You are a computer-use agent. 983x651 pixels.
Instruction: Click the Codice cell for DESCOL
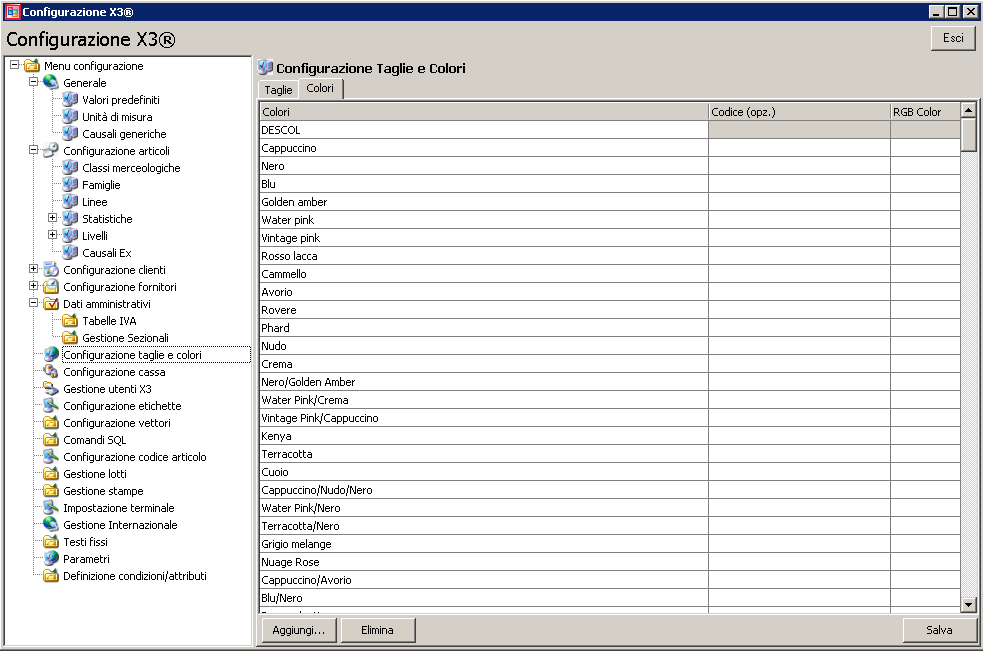click(799, 130)
